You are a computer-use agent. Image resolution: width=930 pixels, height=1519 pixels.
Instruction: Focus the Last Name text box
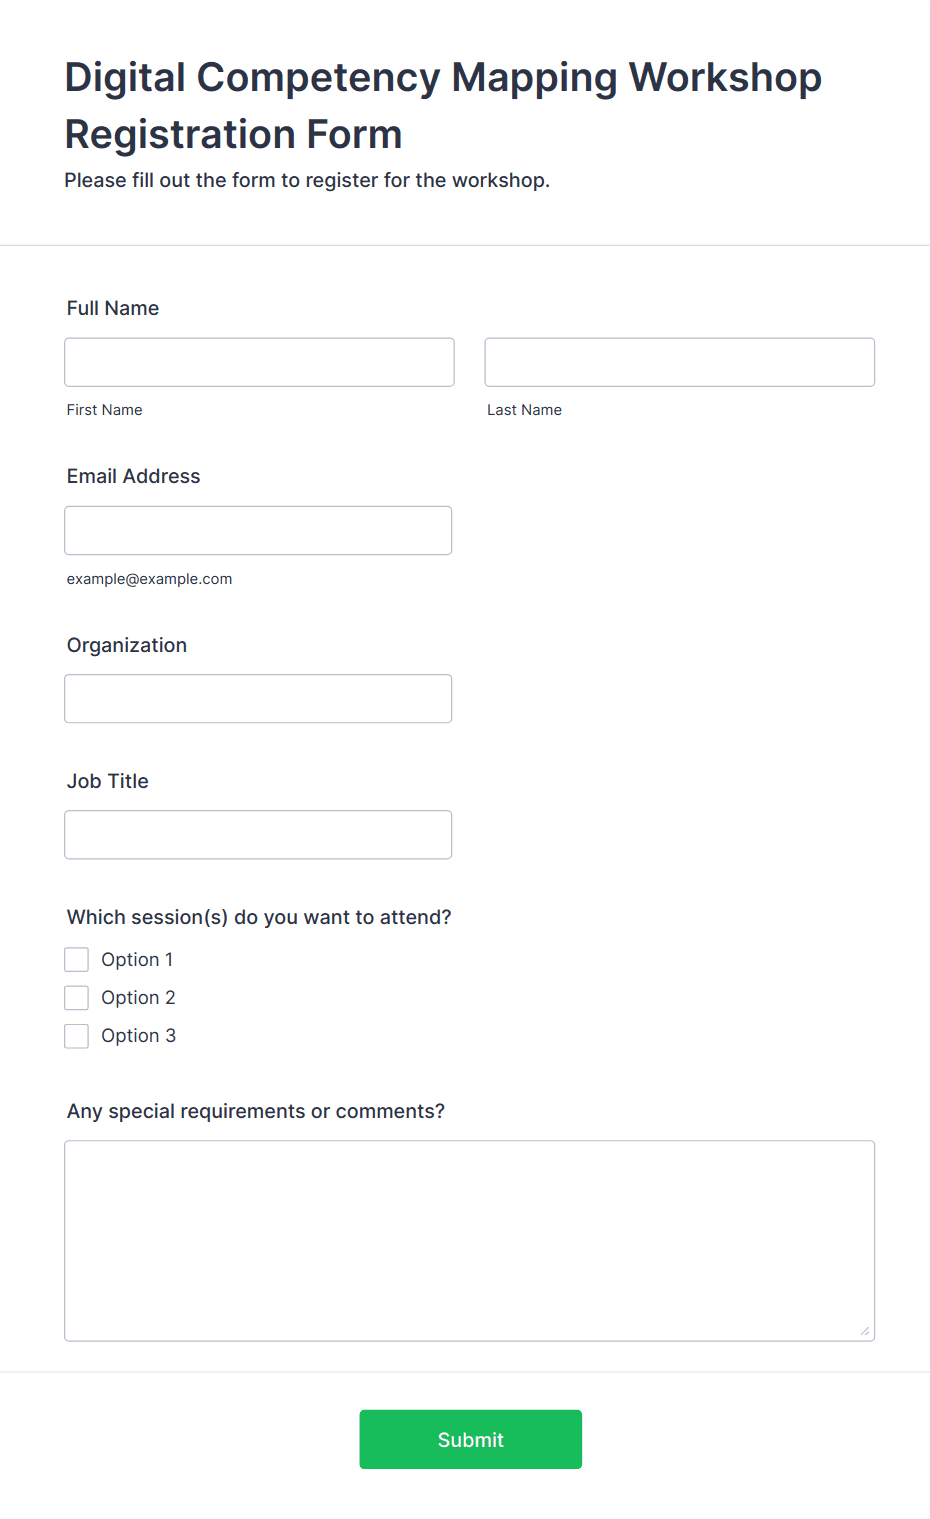click(679, 362)
